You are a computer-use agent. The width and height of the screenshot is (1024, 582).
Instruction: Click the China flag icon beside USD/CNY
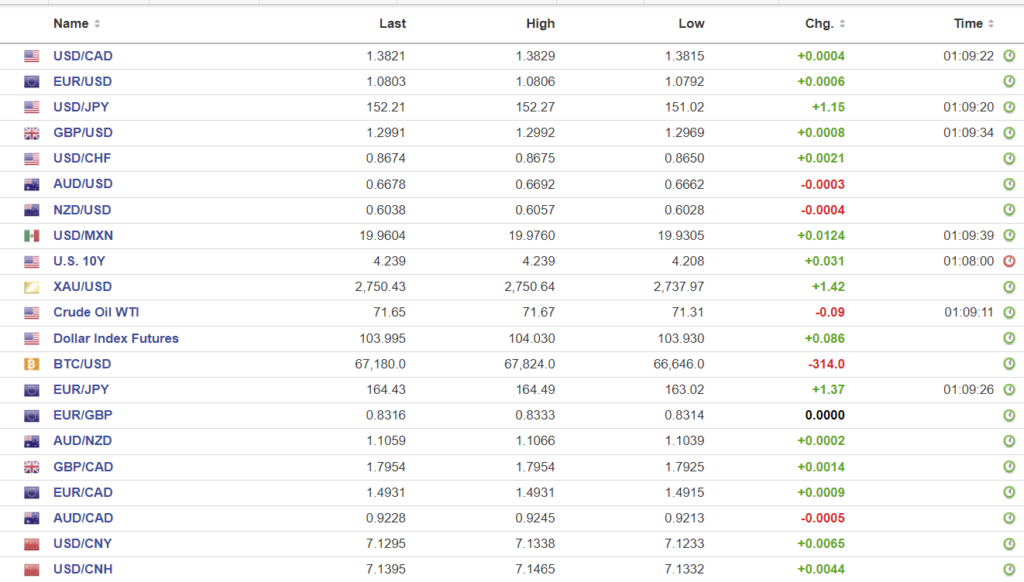click(x=32, y=544)
